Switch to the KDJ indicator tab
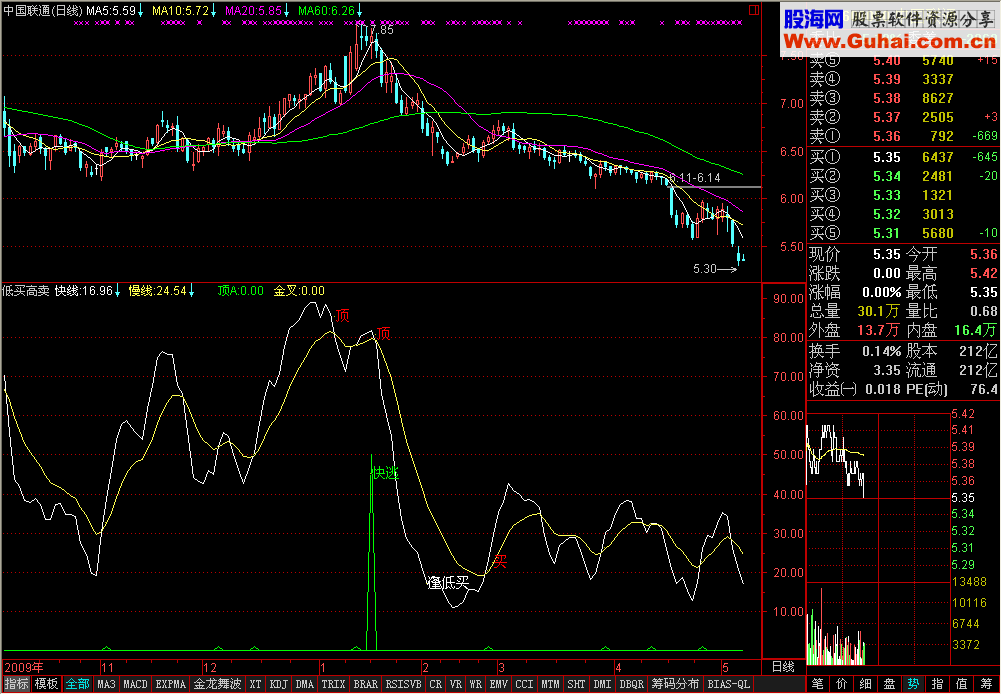Image resolution: width=1002 pixels, height=695 pixels. (279, 684)
